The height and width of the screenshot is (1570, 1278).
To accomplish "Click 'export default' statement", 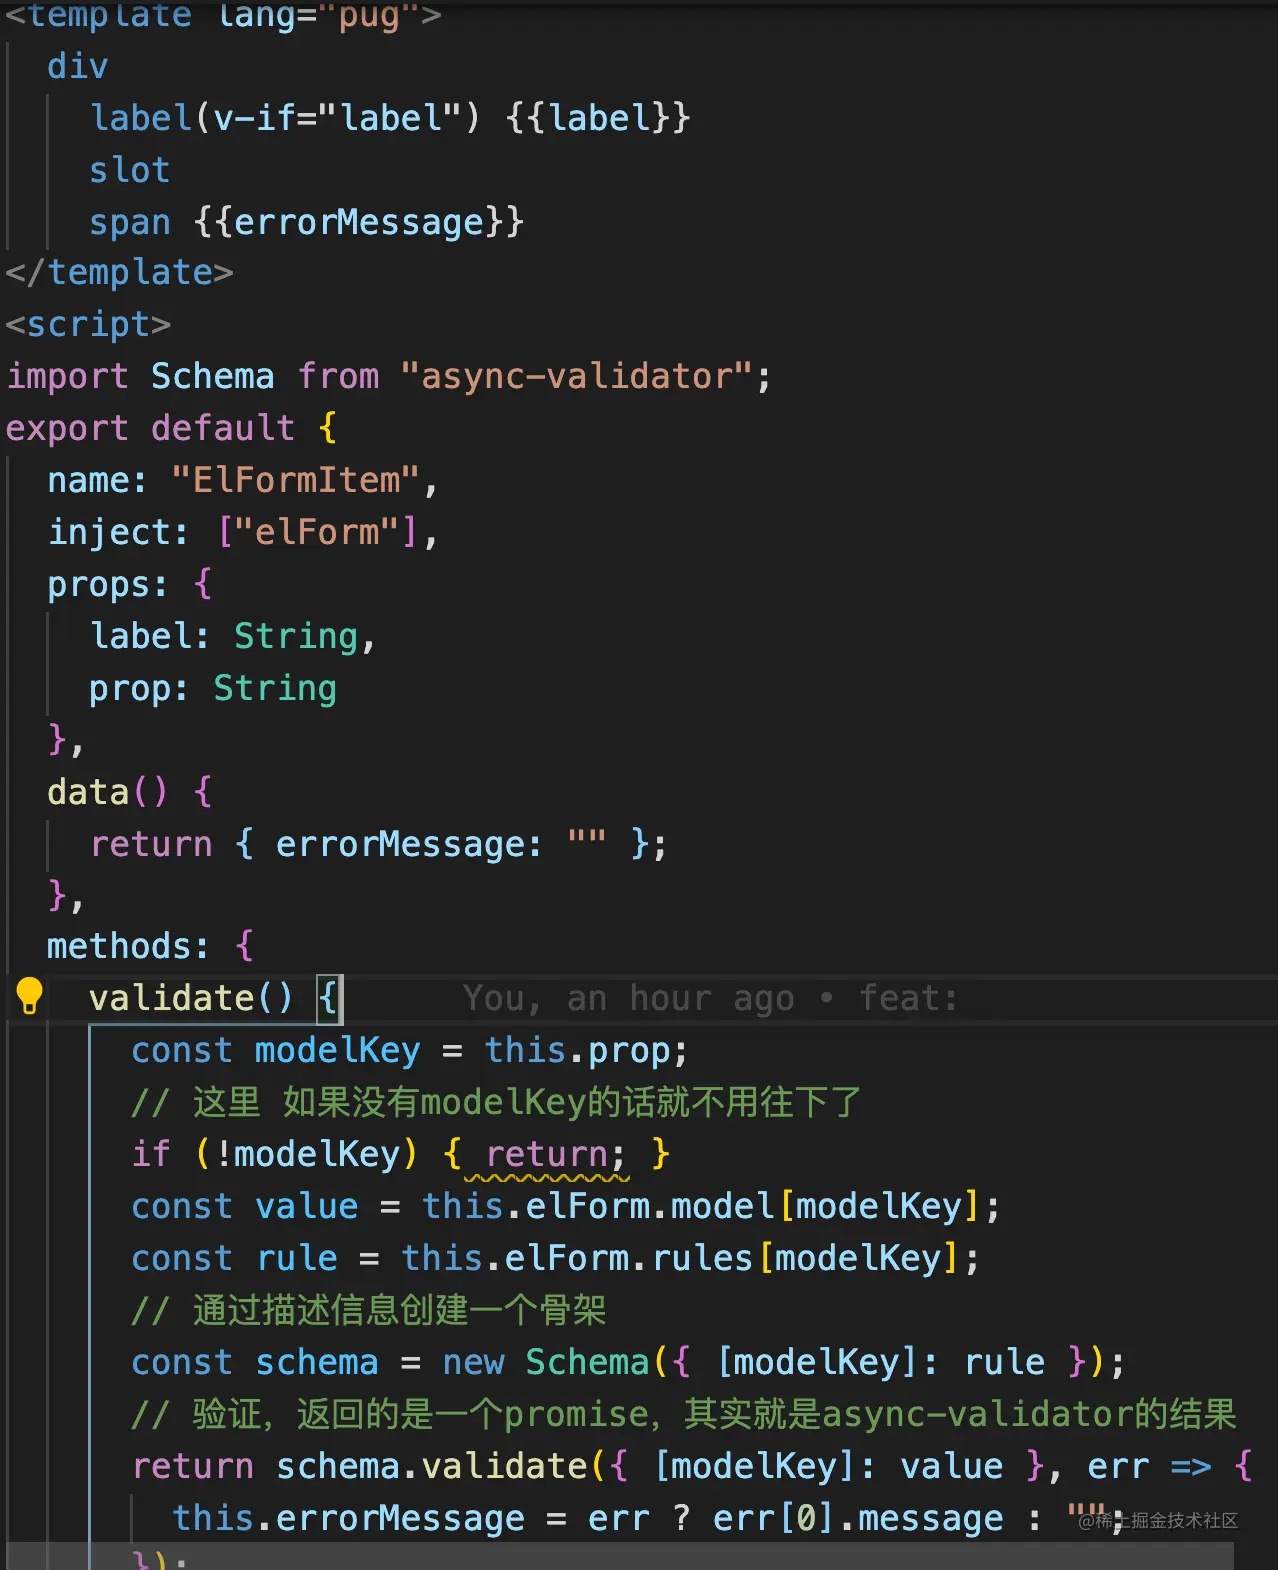I will [150, 428].
